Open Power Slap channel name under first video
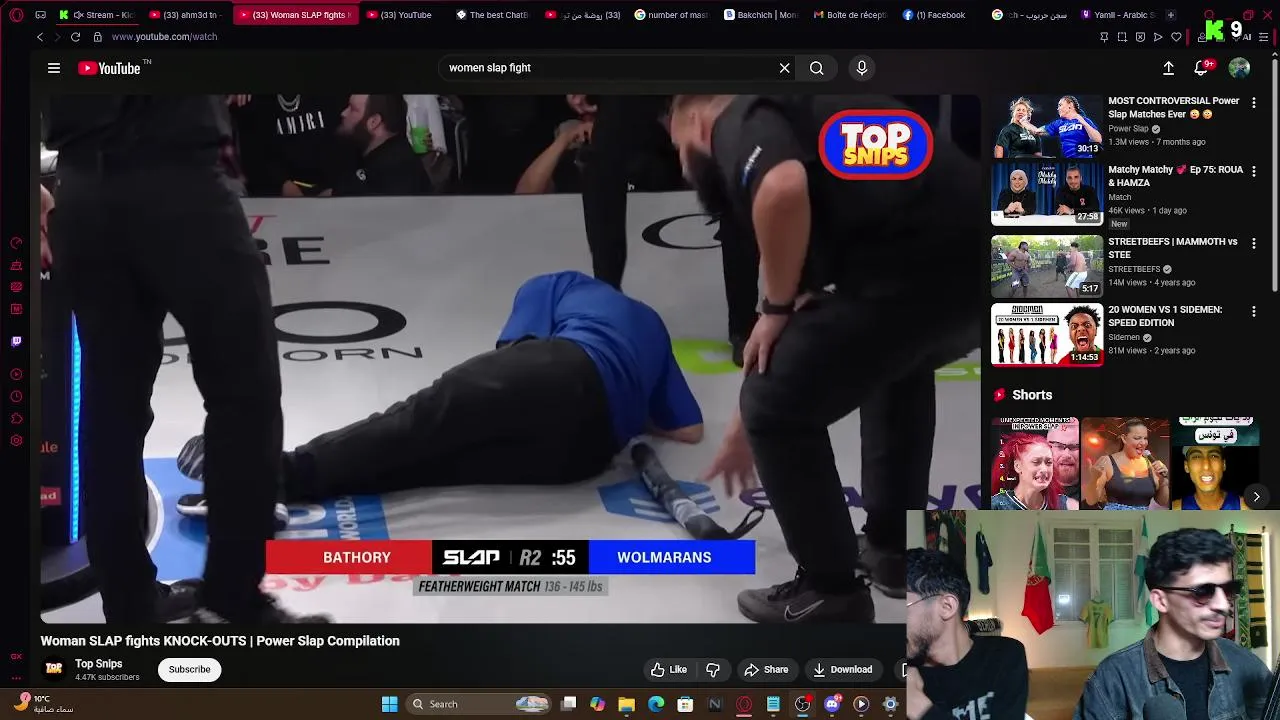This screenshot has height=720, width=1280. click(1128, 129)
